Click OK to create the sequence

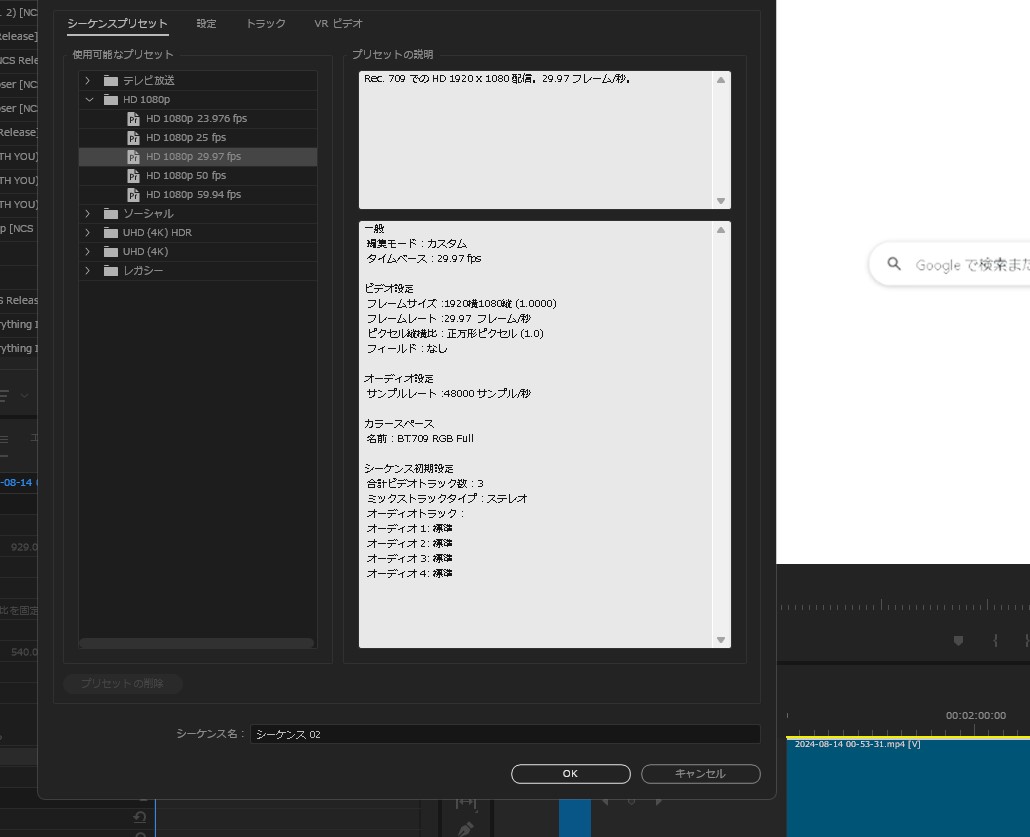click(x=570, y=773)
